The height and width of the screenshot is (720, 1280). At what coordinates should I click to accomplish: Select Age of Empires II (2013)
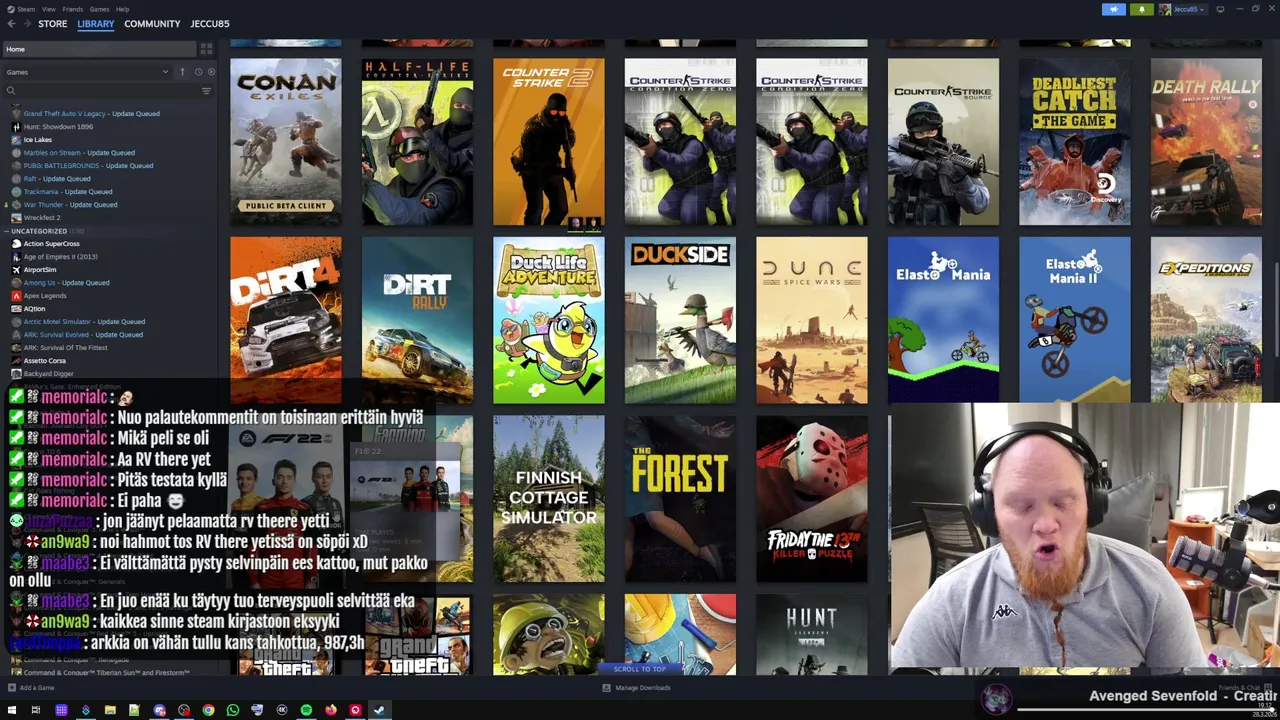pos(60,257)
